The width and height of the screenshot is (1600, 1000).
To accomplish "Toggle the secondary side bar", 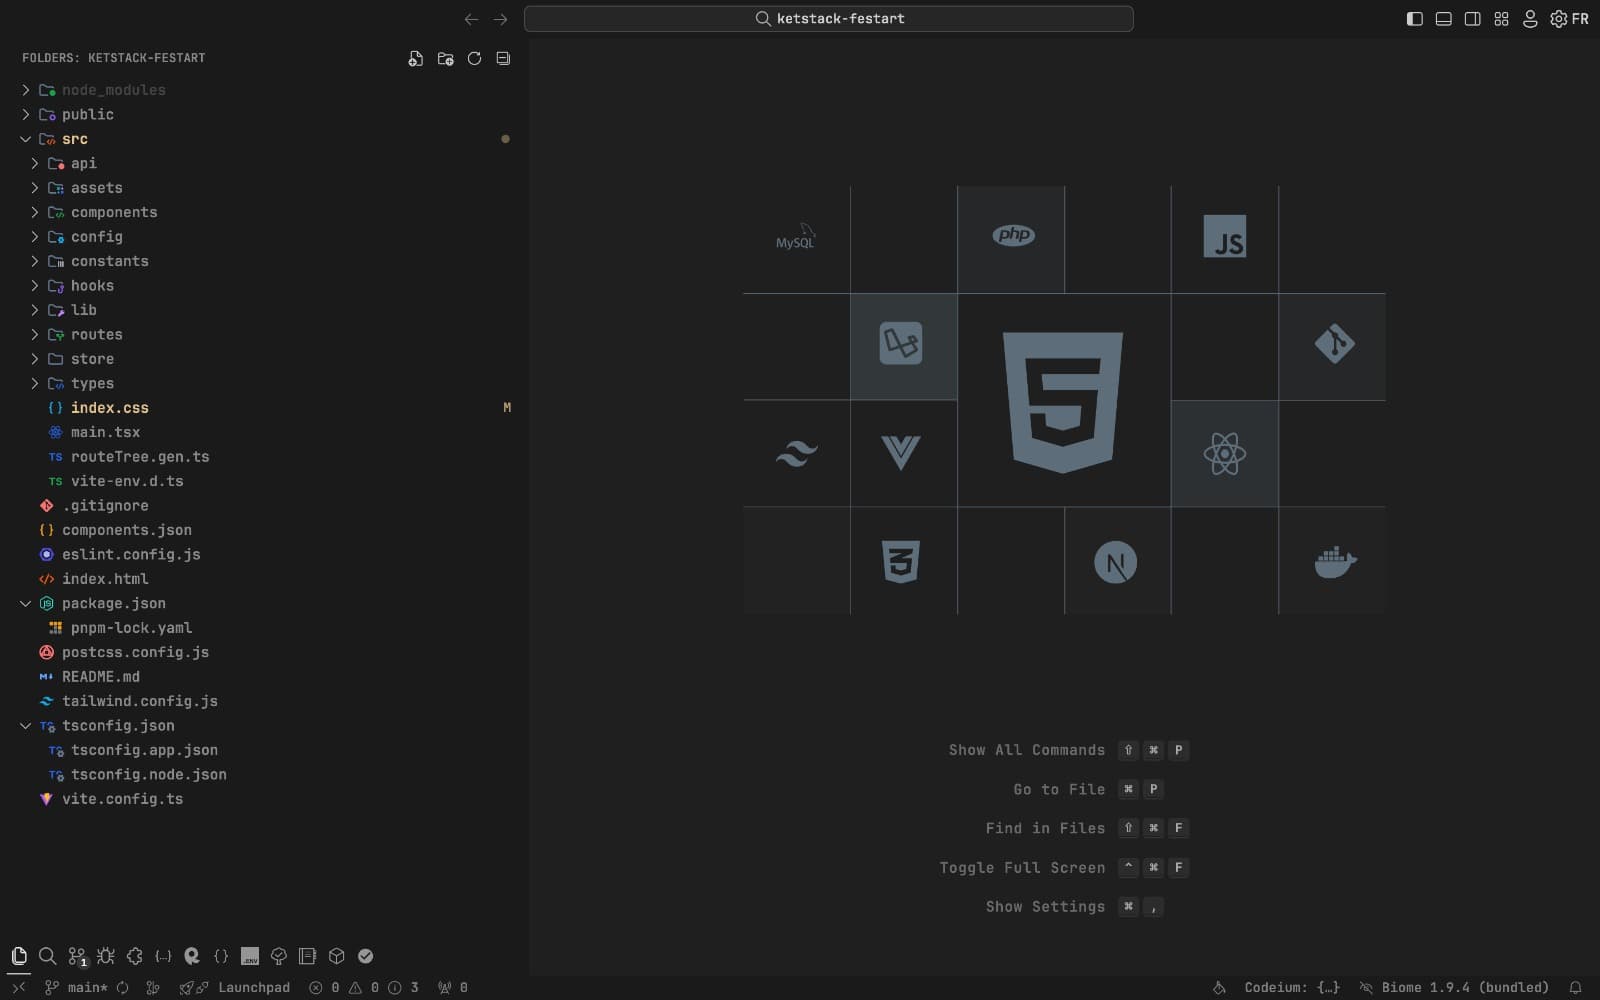I will click(x=1472, y=19).
